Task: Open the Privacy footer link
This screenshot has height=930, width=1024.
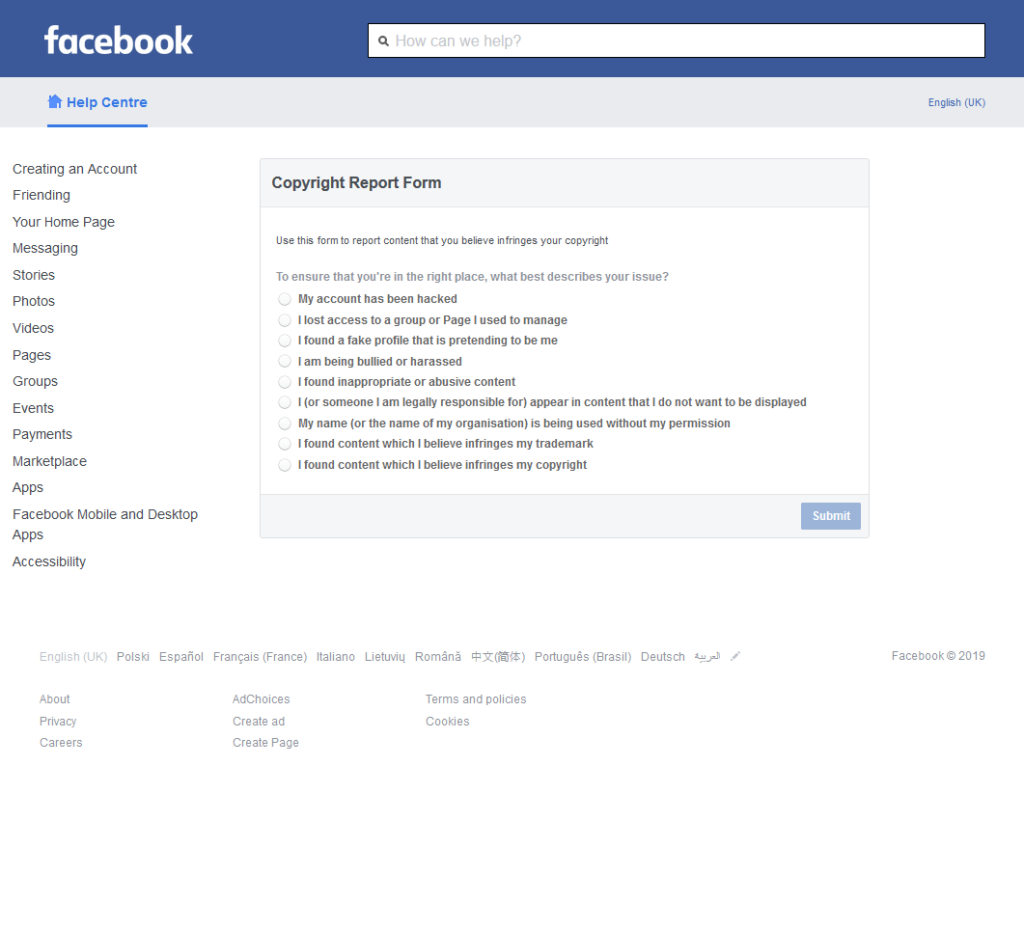Action: click(57, 721)
